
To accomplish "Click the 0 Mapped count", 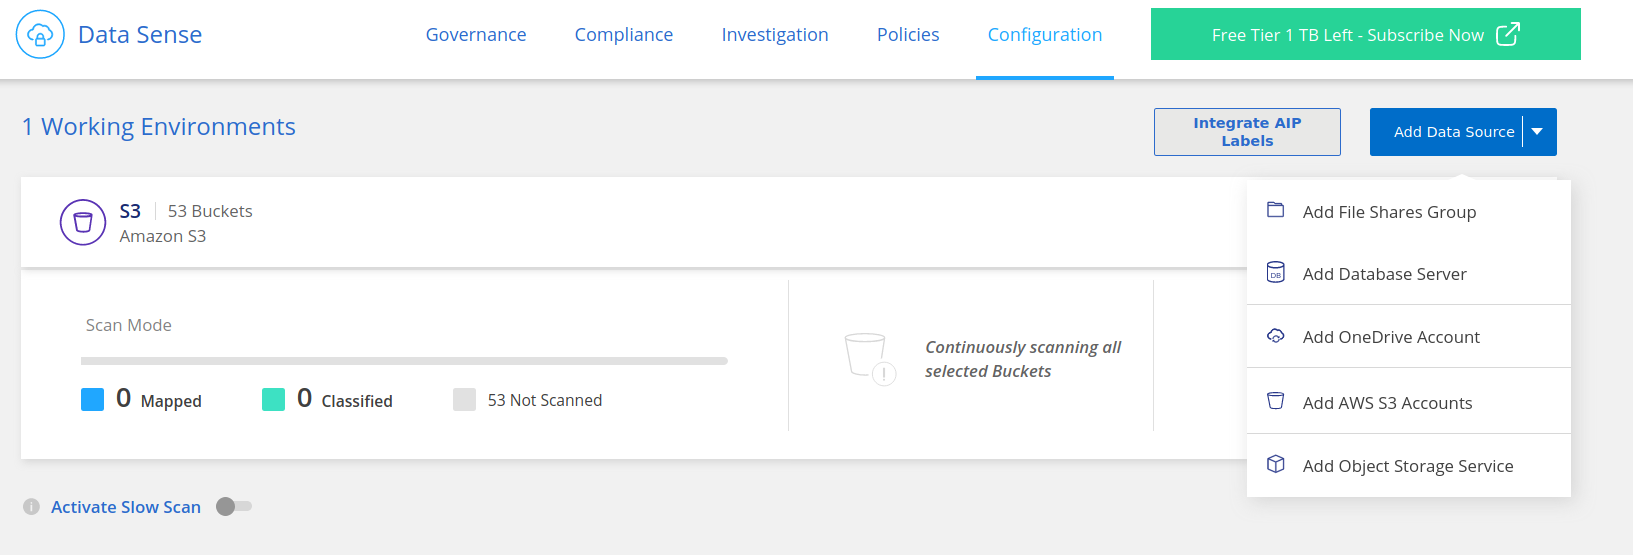I will coord(123,398).
